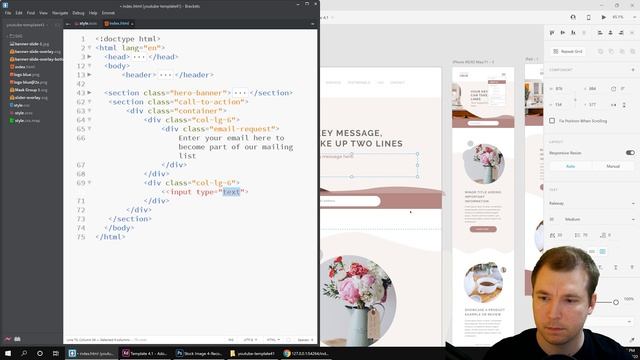
Task: Click the Windows Start button
Action: [8, 353]
